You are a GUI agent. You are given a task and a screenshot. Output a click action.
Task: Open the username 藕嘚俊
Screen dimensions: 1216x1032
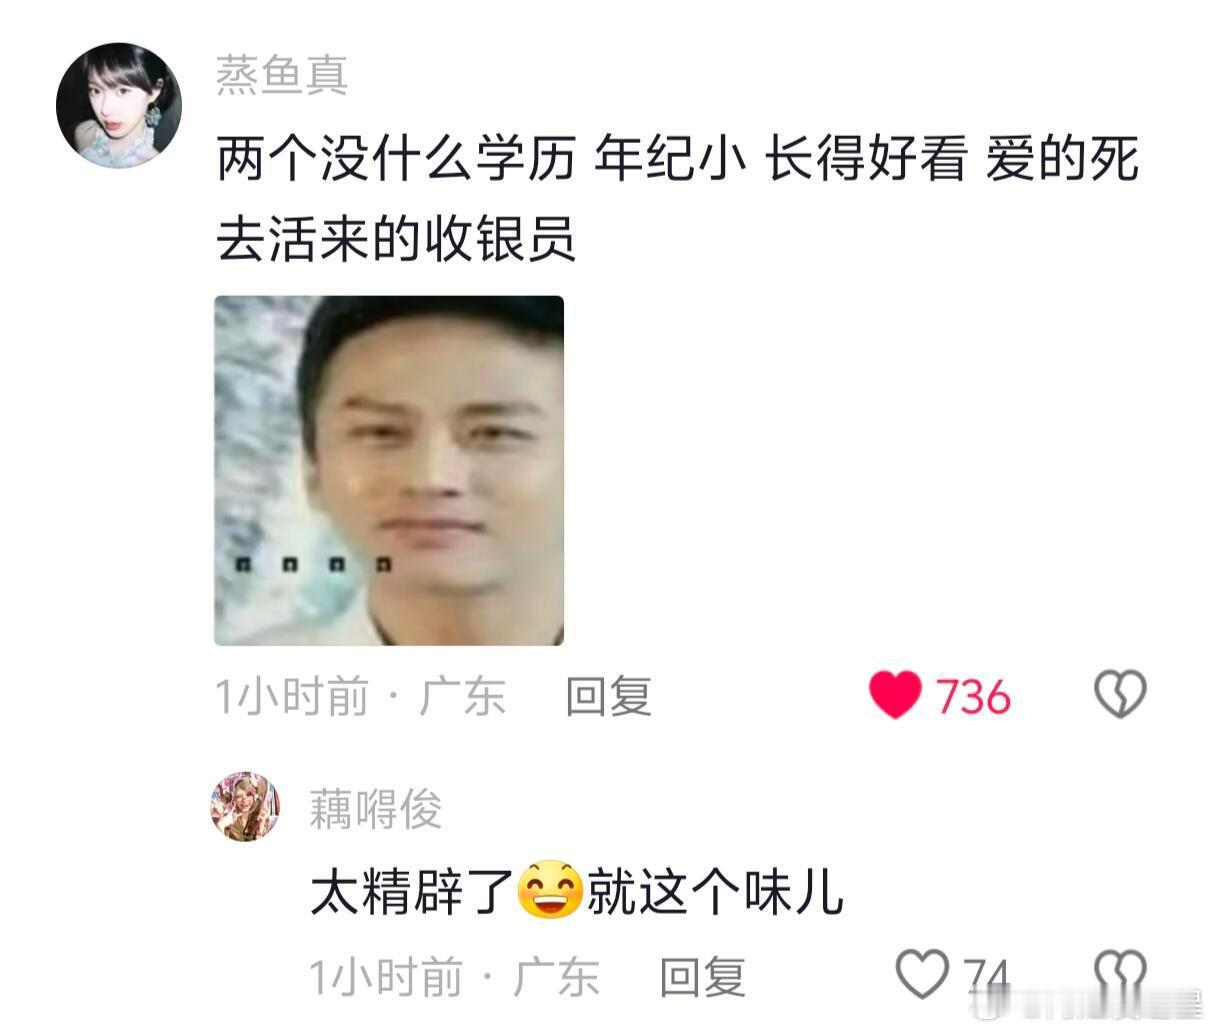tap(375, 808)
